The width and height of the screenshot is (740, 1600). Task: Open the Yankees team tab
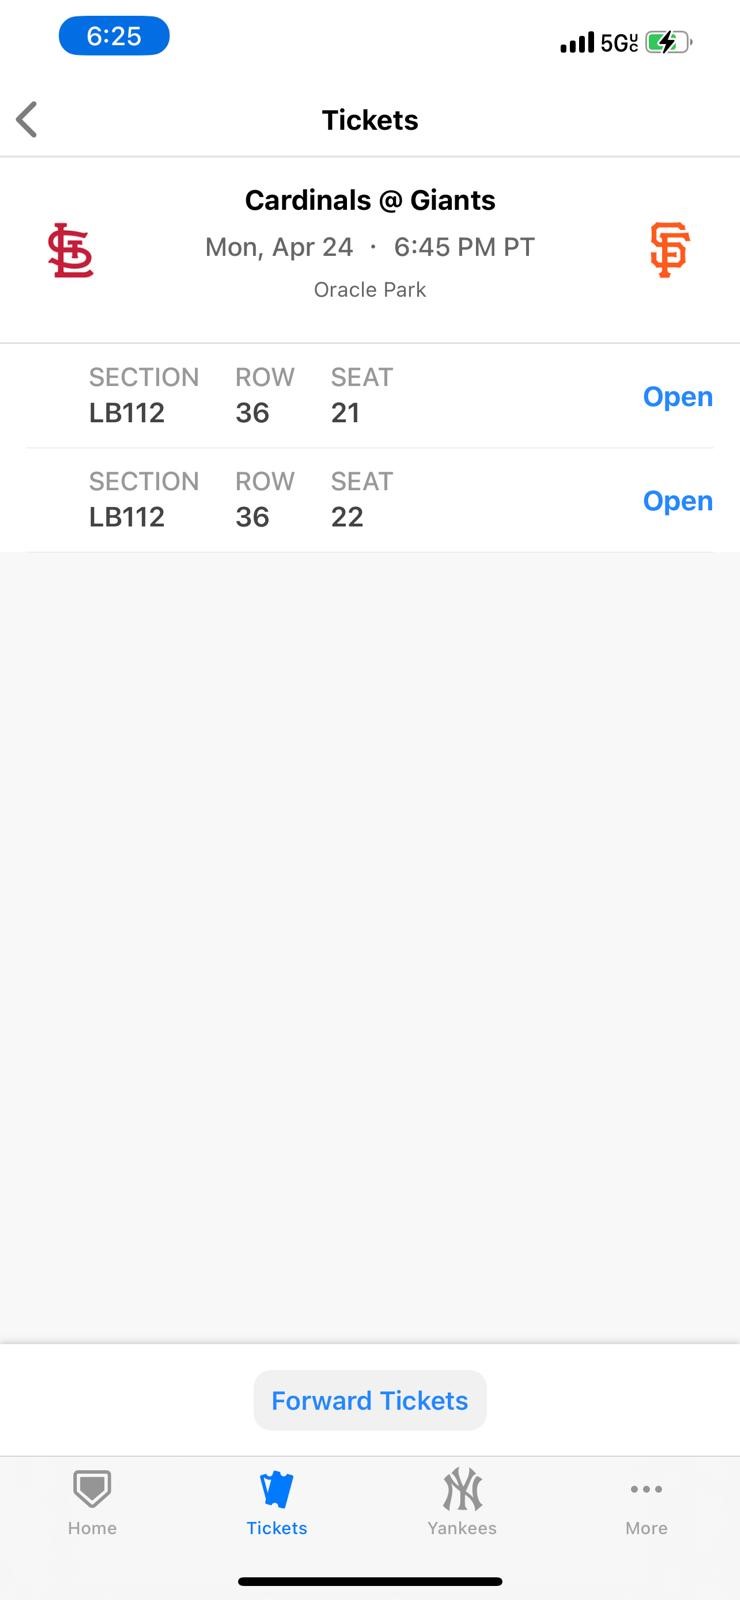(x=462, y=1501)
